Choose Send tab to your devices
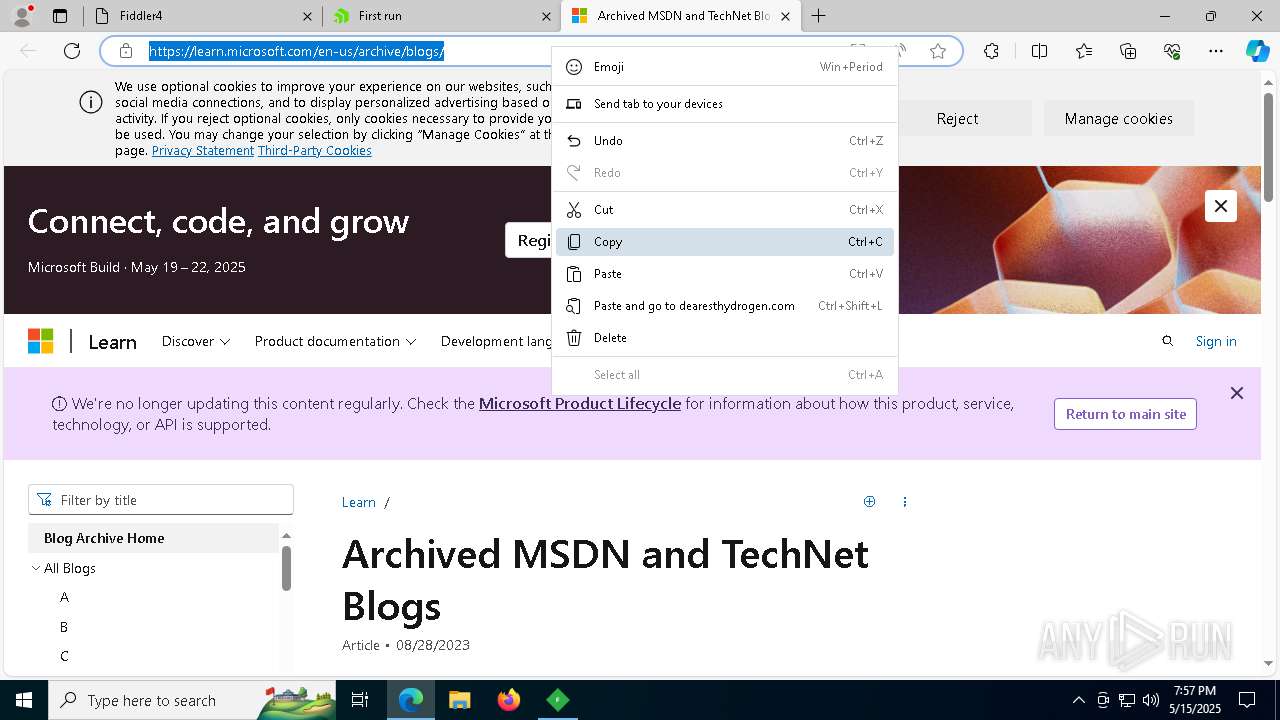 [725, 104]
